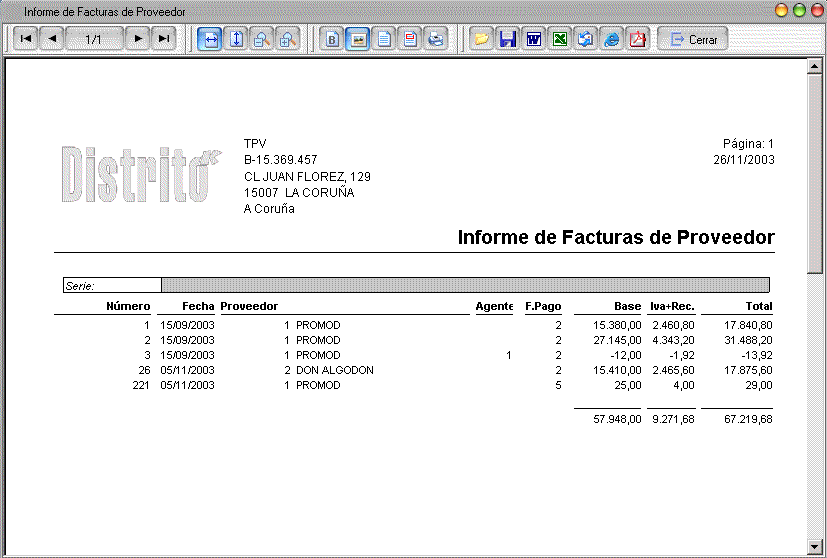The height and width of the screenshot is (558, 827).
Task: Go to the first report page
Action: [x=26, y=39]
